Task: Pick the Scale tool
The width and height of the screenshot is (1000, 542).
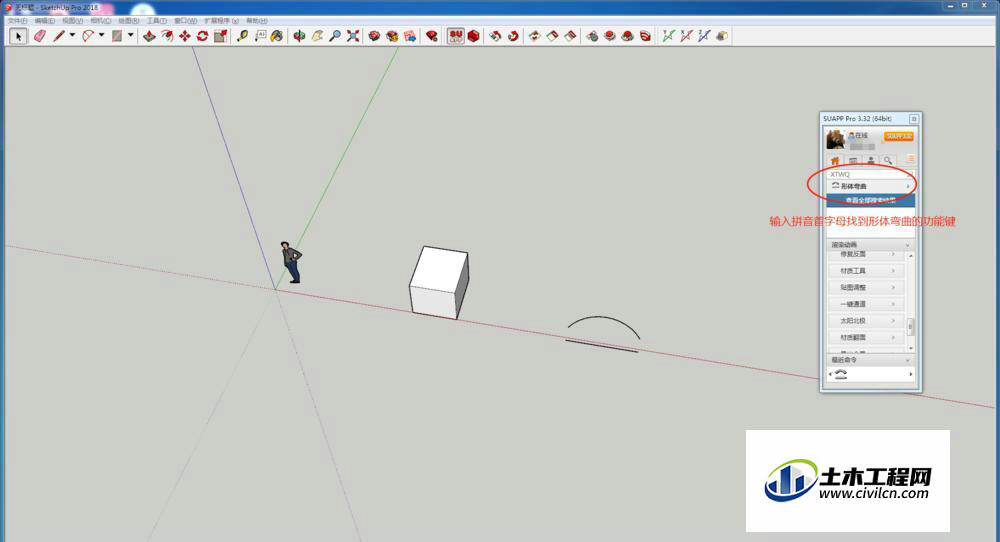Action: [x=221, y=36]
